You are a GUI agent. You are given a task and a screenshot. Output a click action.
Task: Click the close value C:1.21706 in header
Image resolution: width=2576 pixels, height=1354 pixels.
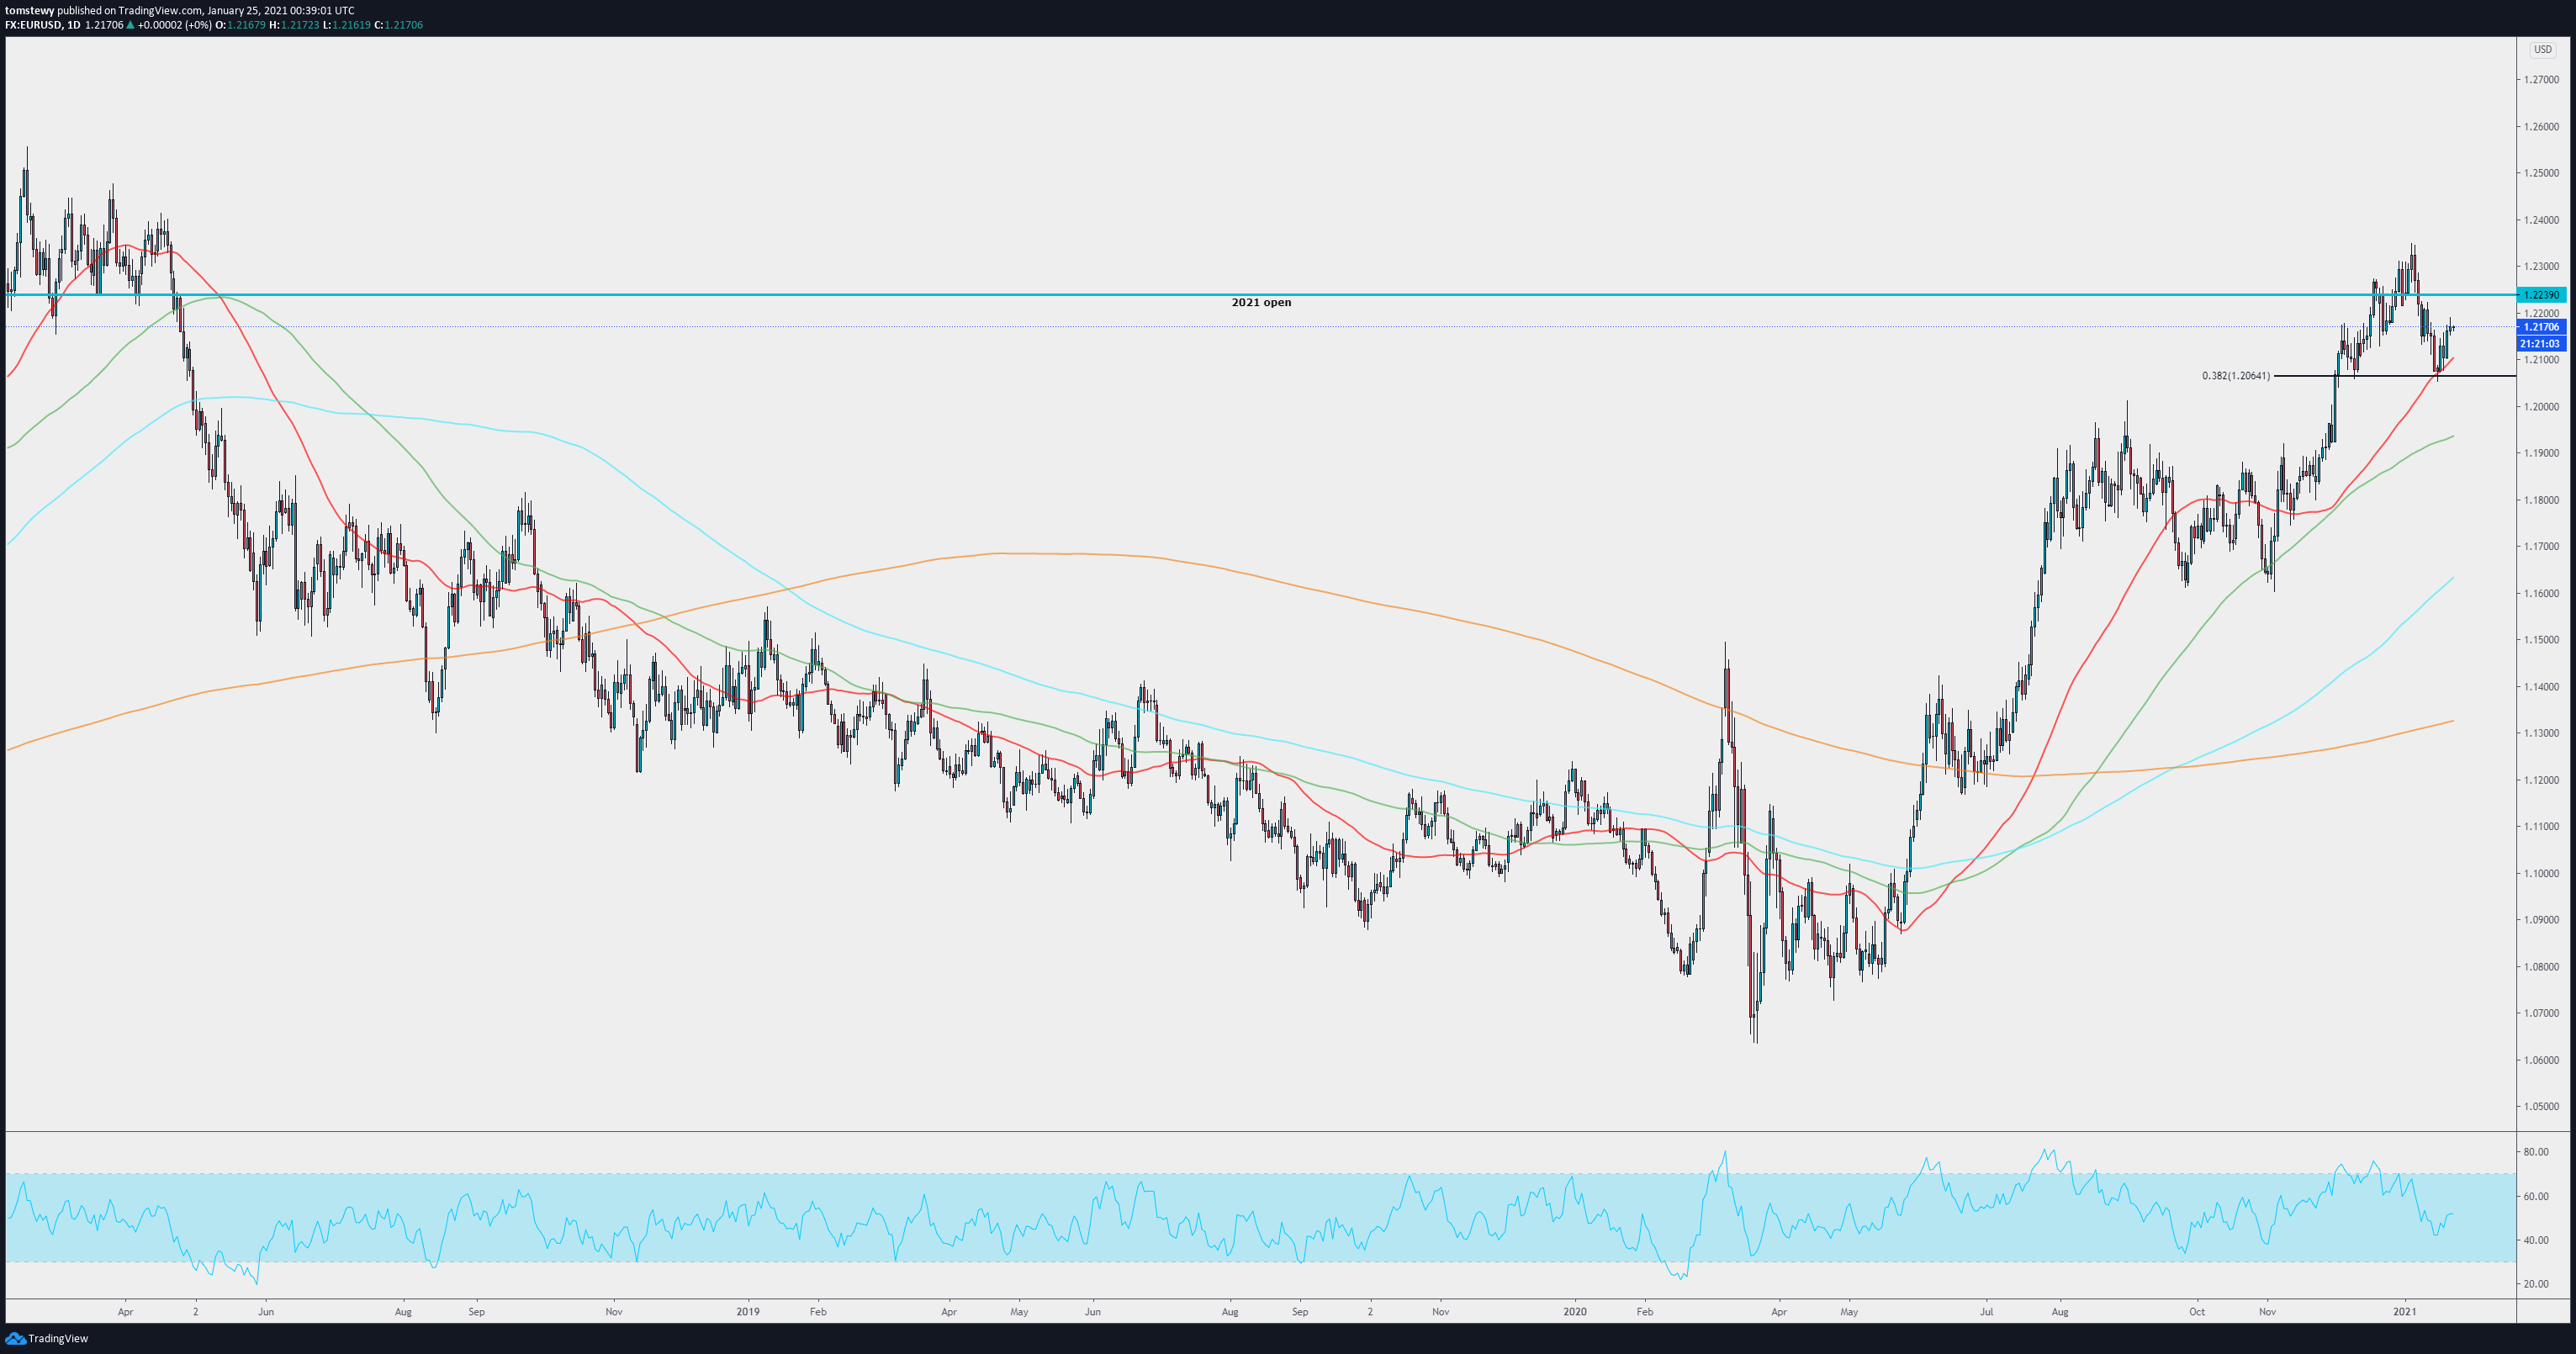(398, 24)
